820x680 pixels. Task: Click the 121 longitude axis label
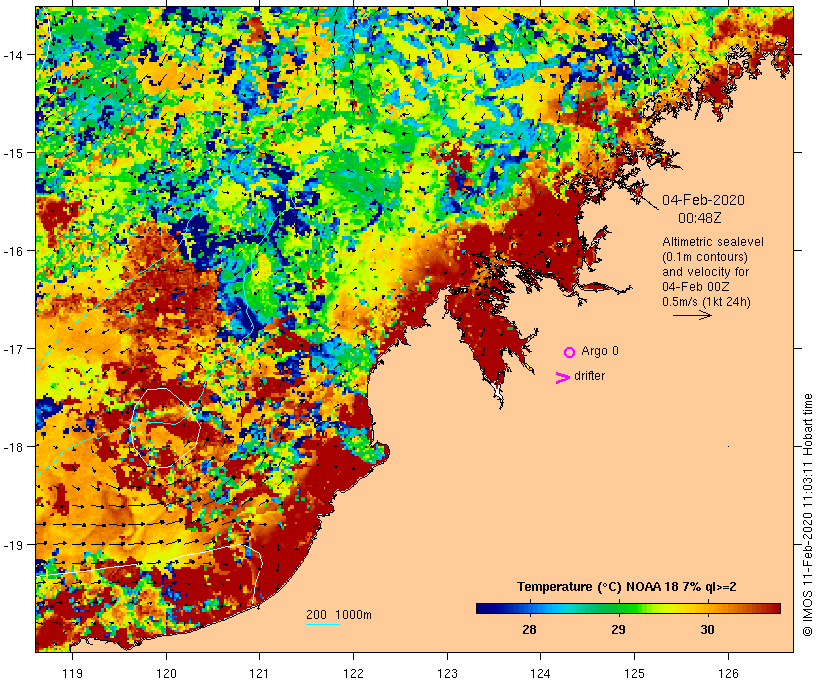click(259, 673)
